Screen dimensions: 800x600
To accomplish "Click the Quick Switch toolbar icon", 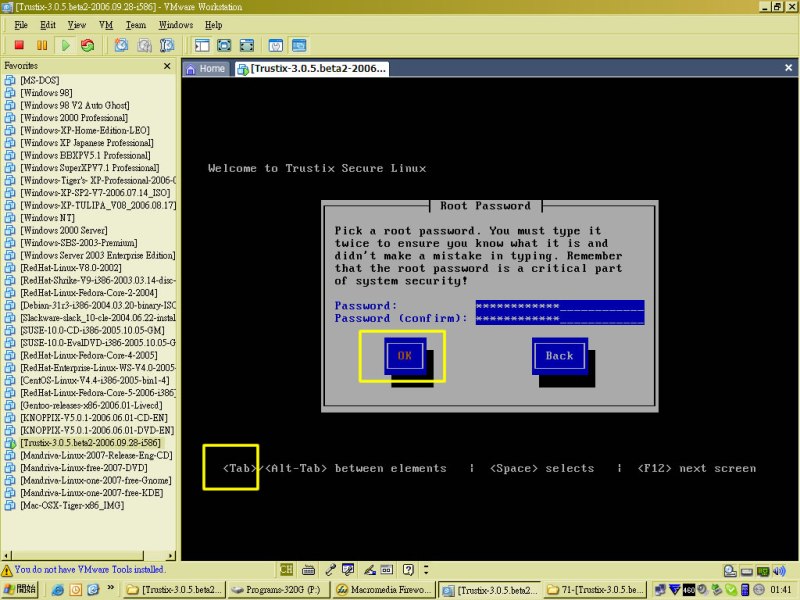I will click(224, 45).
